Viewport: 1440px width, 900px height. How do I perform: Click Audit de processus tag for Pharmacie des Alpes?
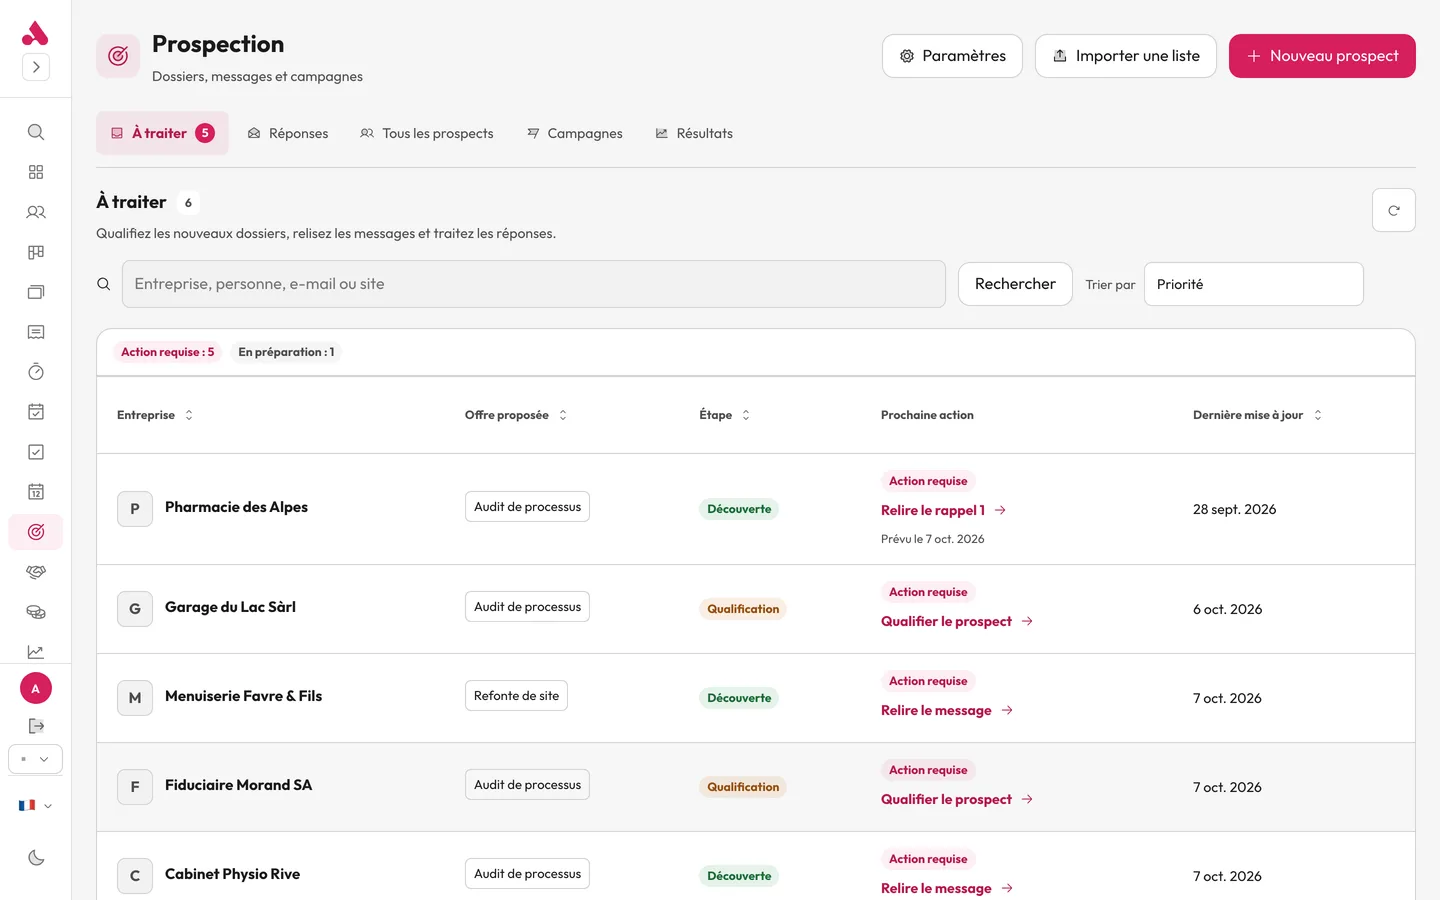pos(527,507)
